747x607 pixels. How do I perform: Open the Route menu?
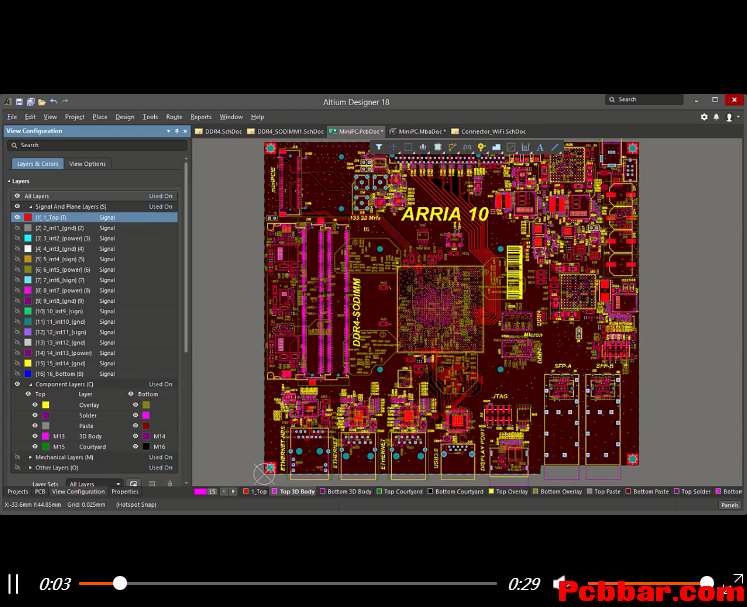174,117
